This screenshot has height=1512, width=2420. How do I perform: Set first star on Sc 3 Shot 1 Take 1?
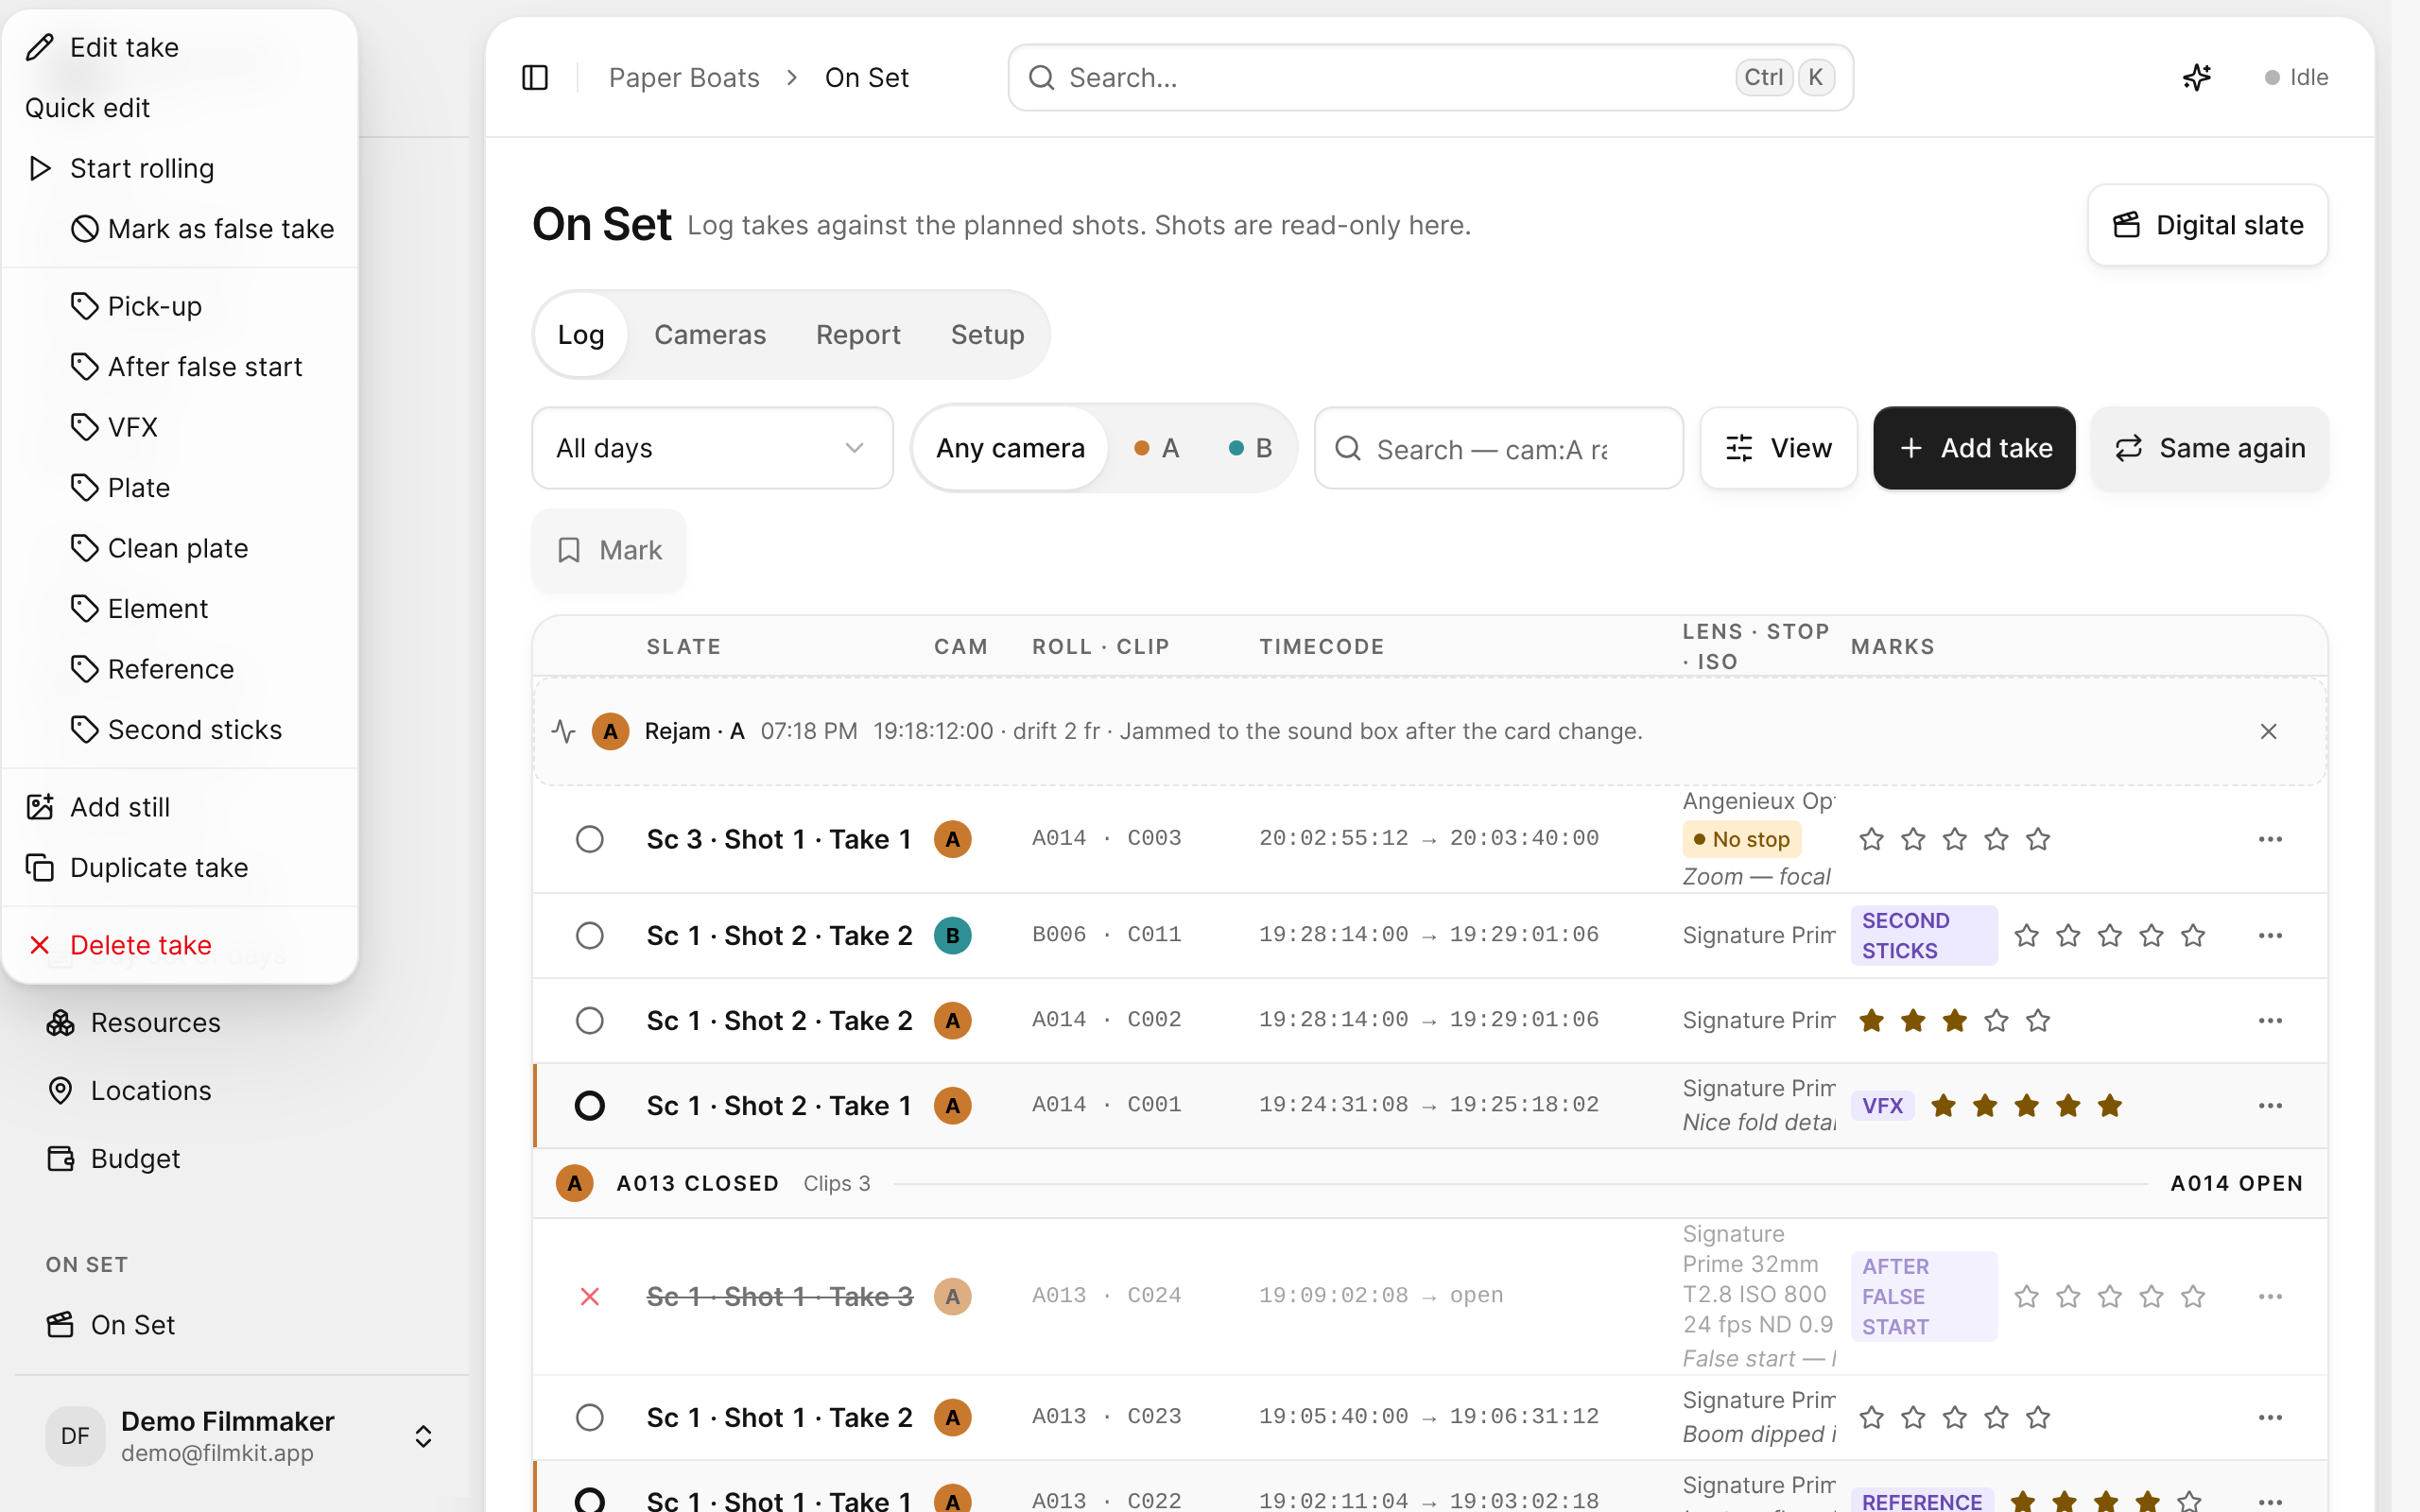click(x=1871, y=839)
